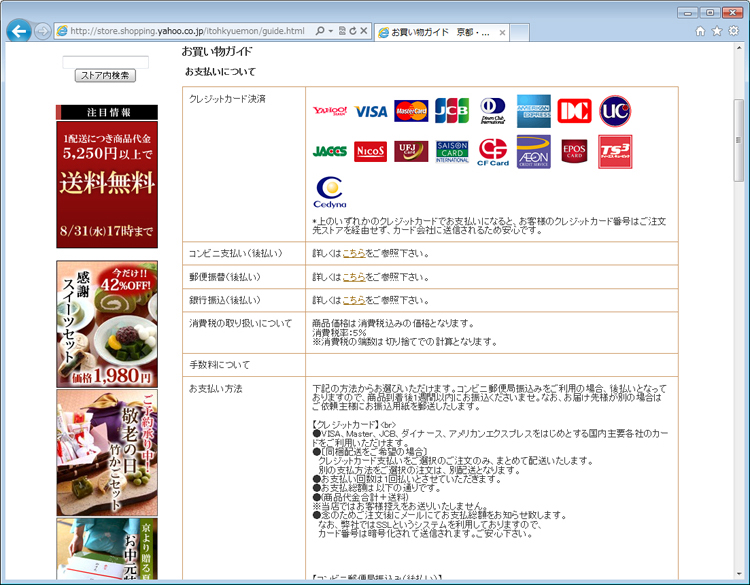This screenshot has height=585, width=750.
Task: Open the 敬老の日 竹かごセット banner
Action: [107, 453]
